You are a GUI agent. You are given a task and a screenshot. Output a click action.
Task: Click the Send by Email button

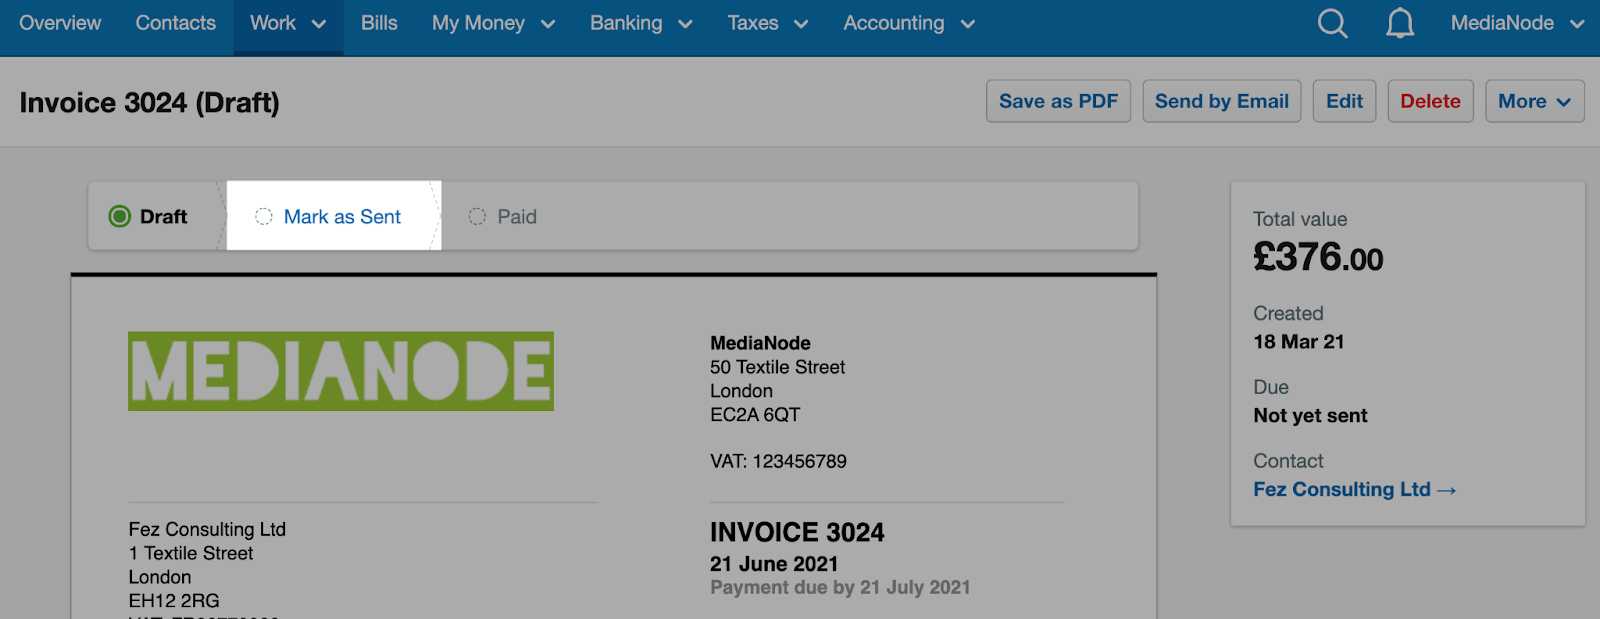1222,101
